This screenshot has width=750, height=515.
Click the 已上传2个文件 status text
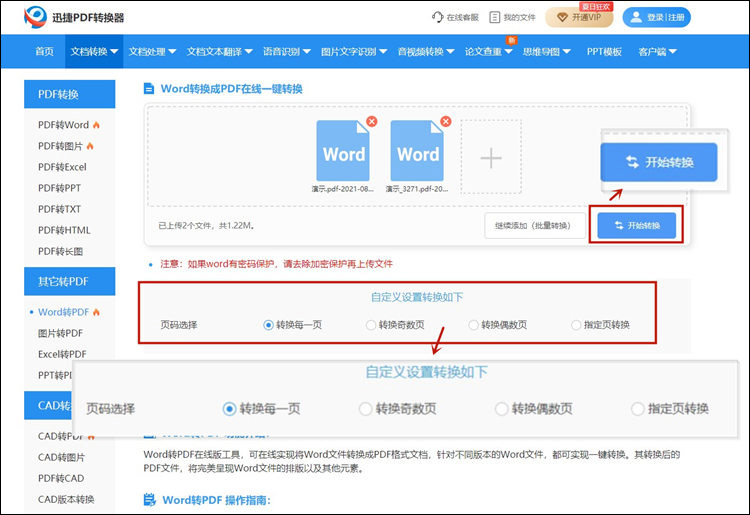[207, 225]
